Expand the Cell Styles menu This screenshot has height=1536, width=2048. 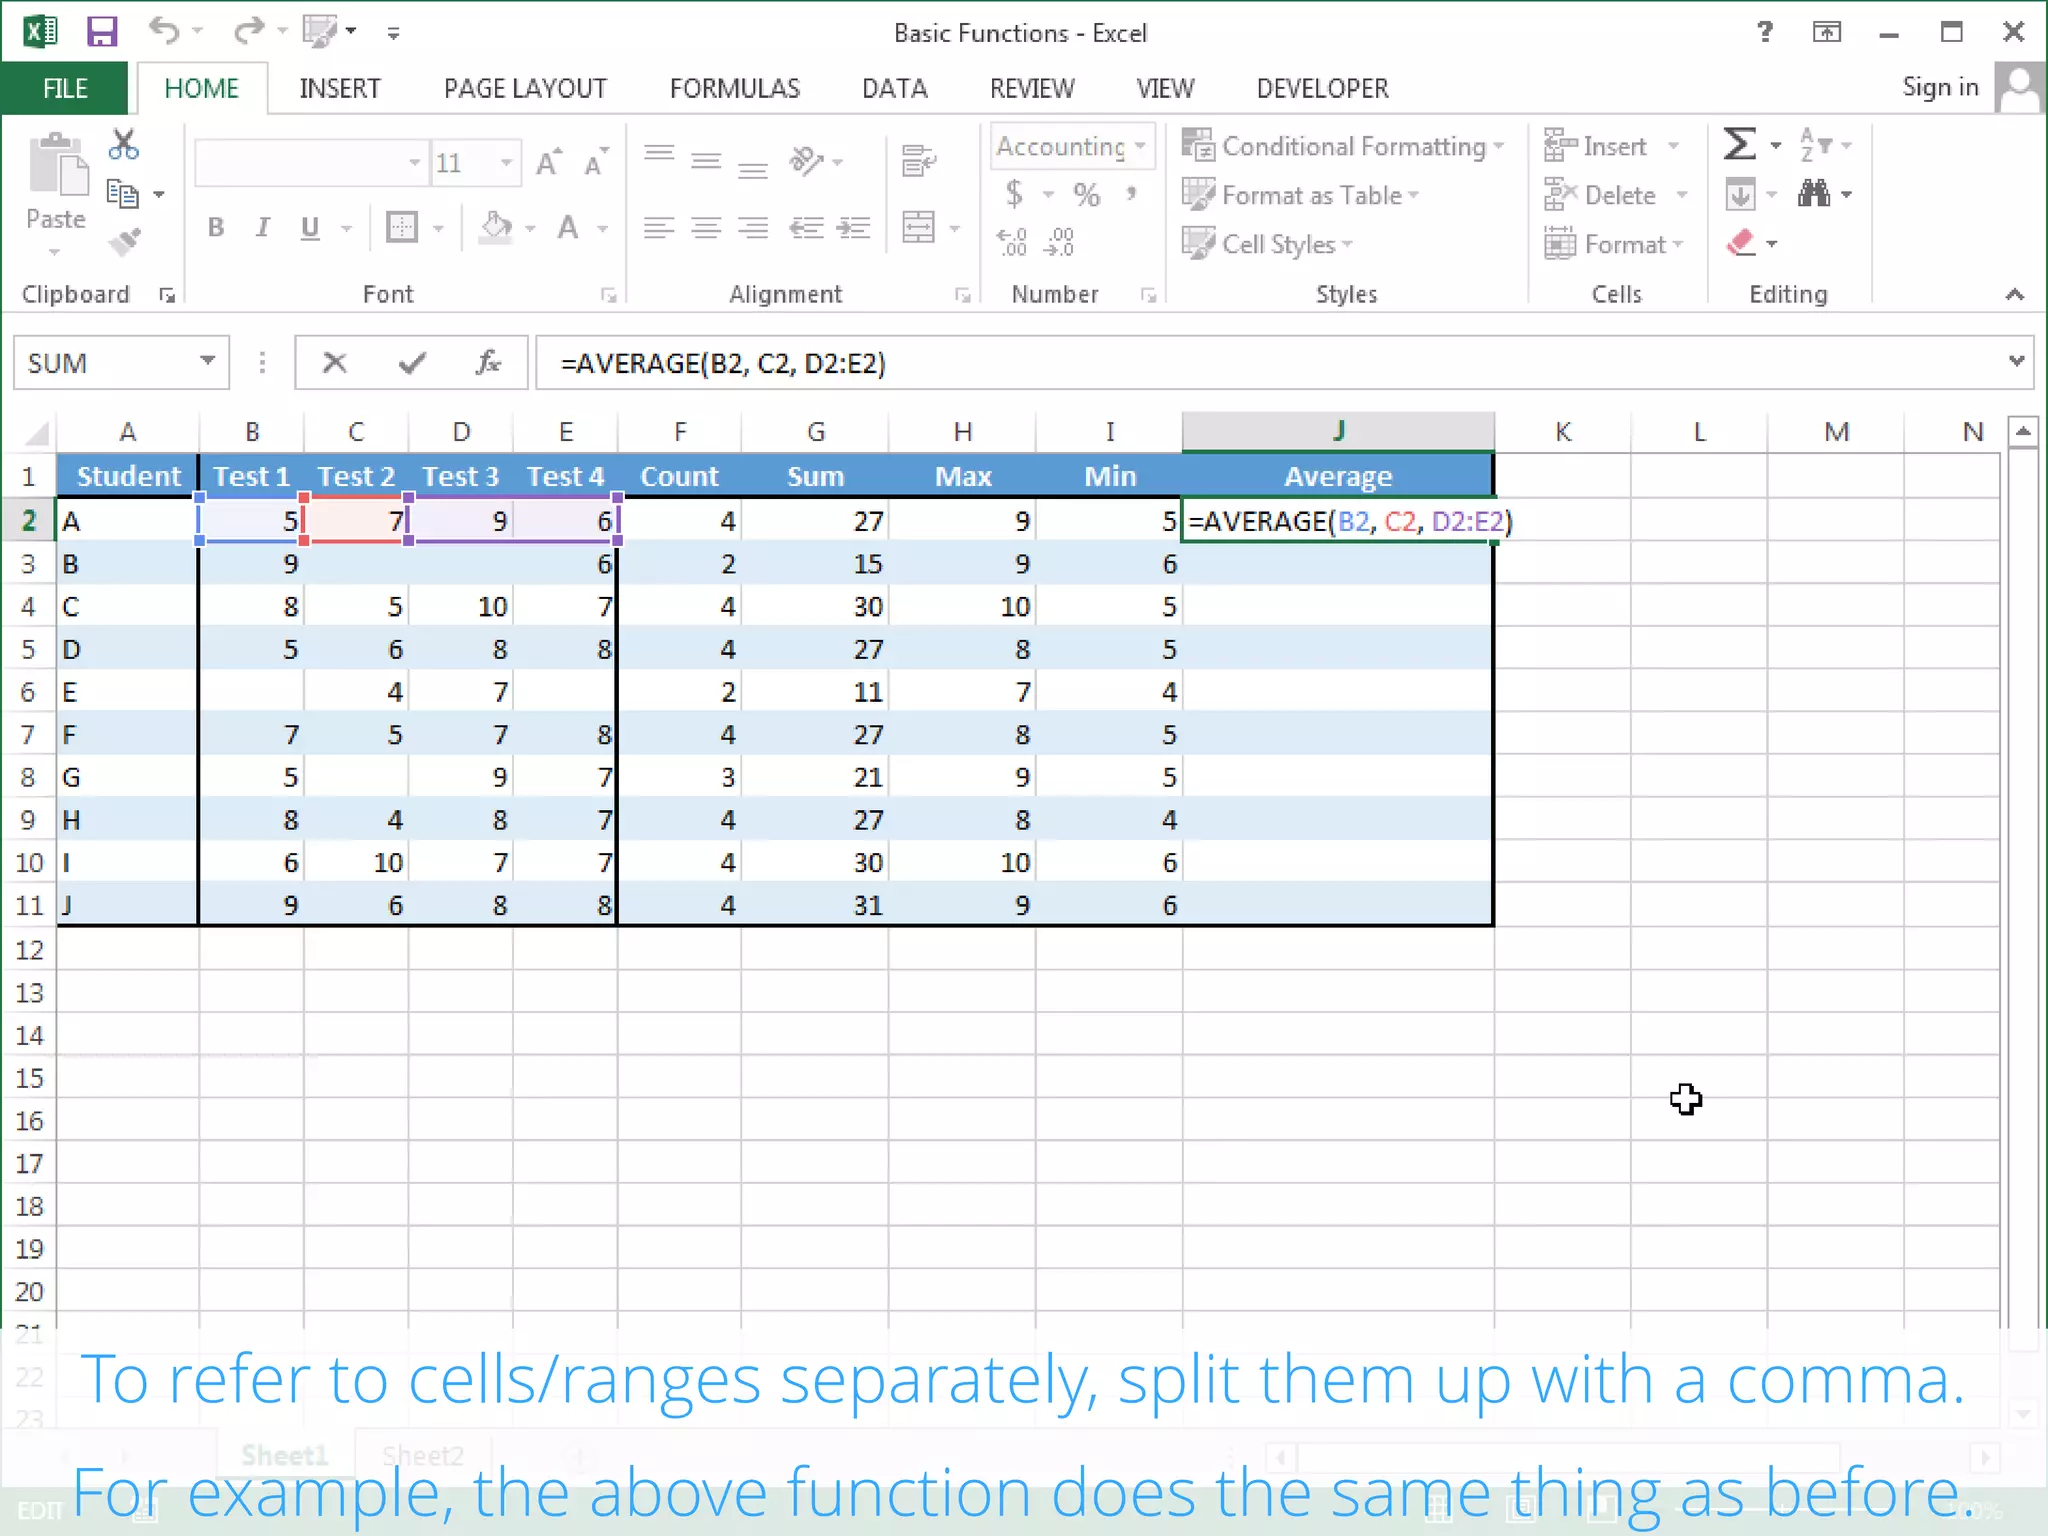click(1267, 243)
